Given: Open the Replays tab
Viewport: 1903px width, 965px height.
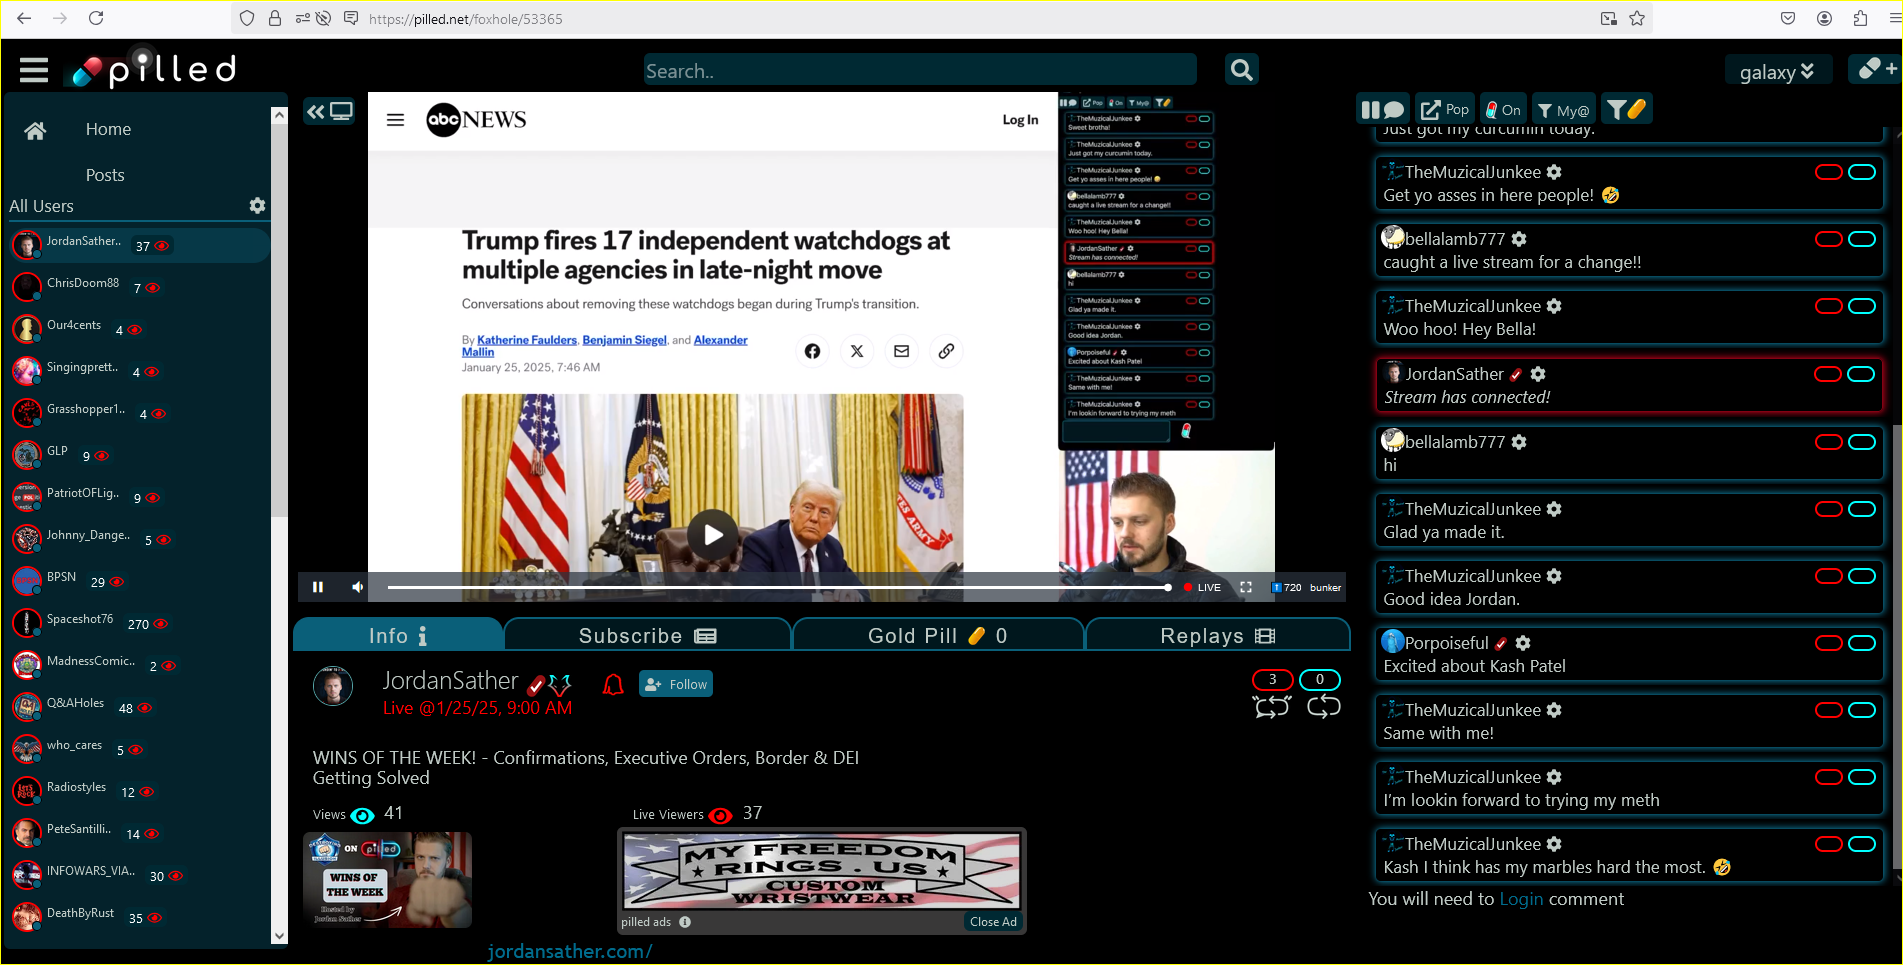Looking at the screenshot, I should pyautogui.click(x=1217, y=635).
